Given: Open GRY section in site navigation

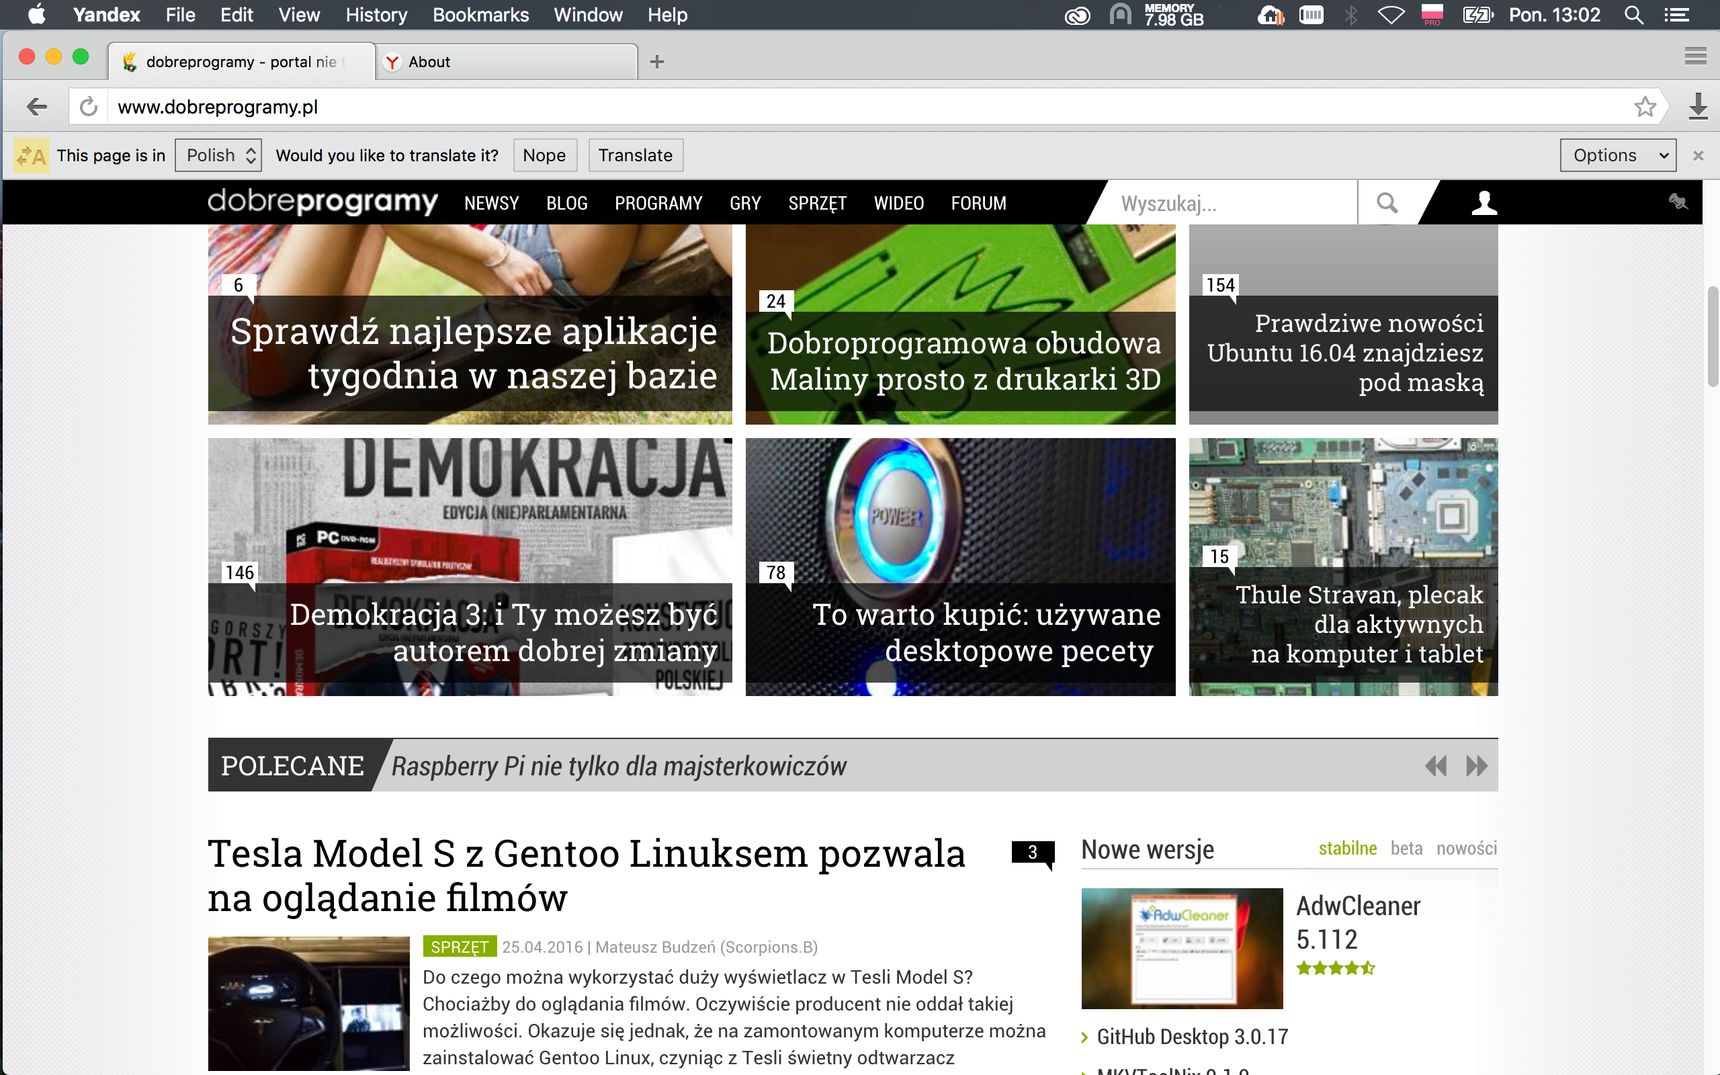Looking at the screenshot, I should point(745,203).
